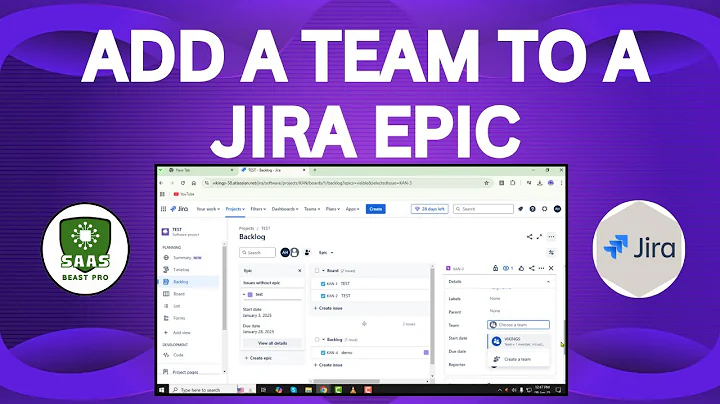Open Projects dropdown menu
Viewport: 720px width, 404px height.
[x=235, y=209]
